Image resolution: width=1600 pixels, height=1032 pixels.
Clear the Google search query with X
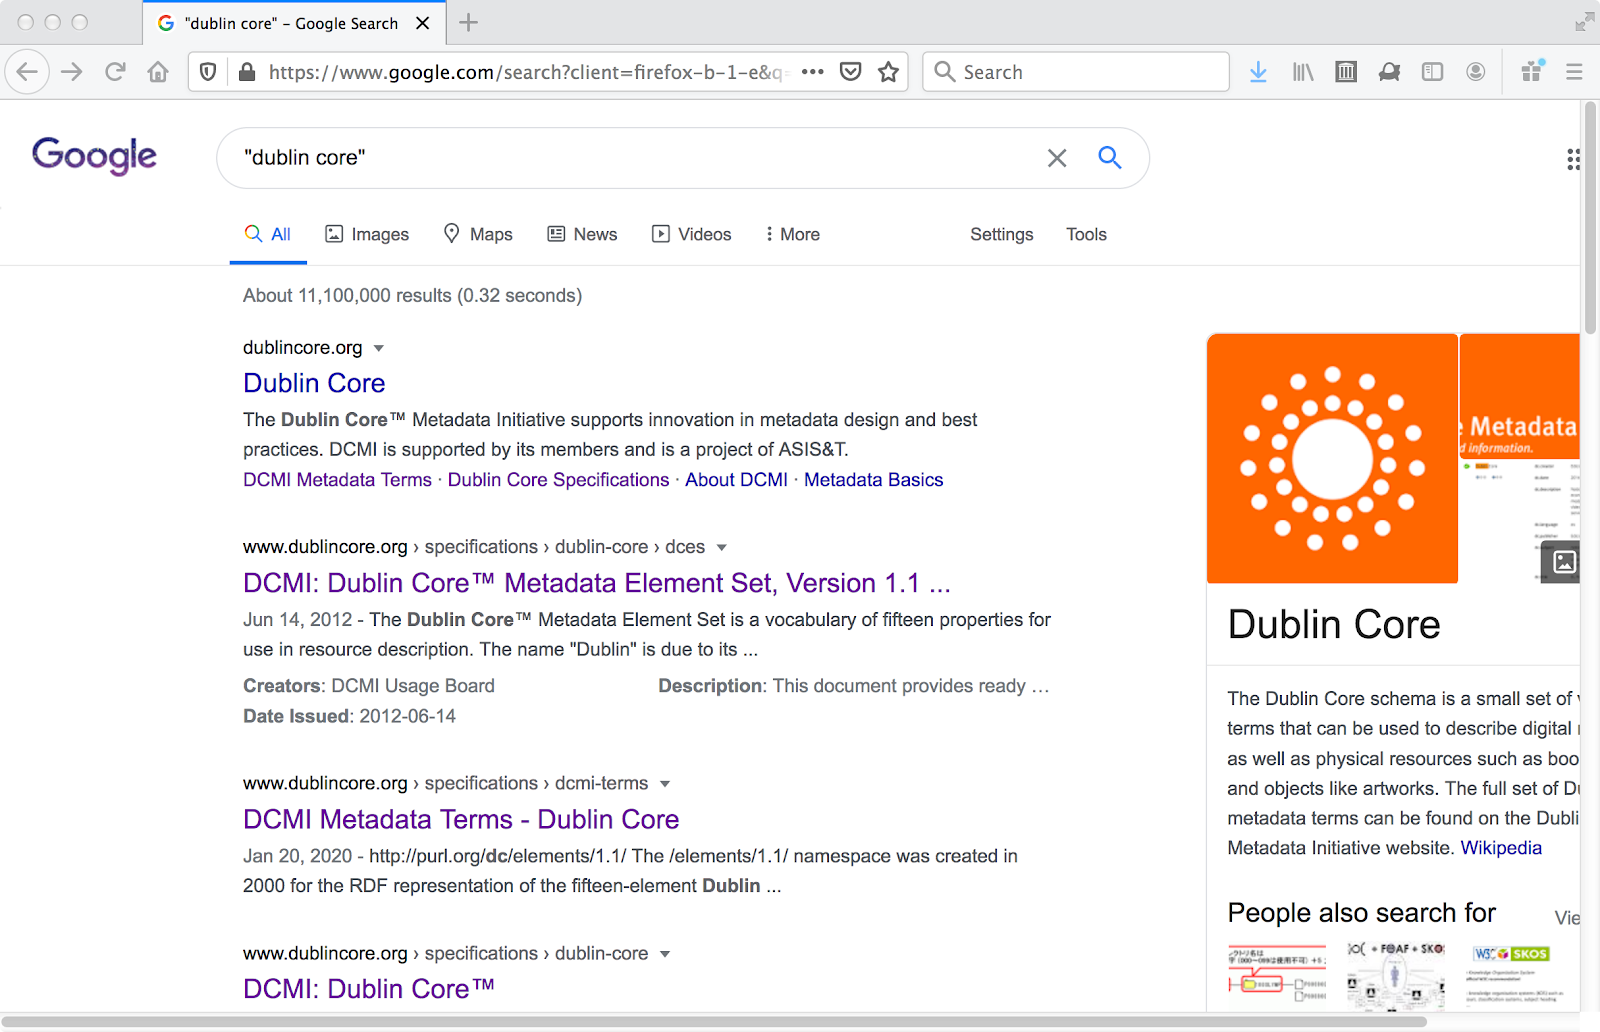point(1057,158)
